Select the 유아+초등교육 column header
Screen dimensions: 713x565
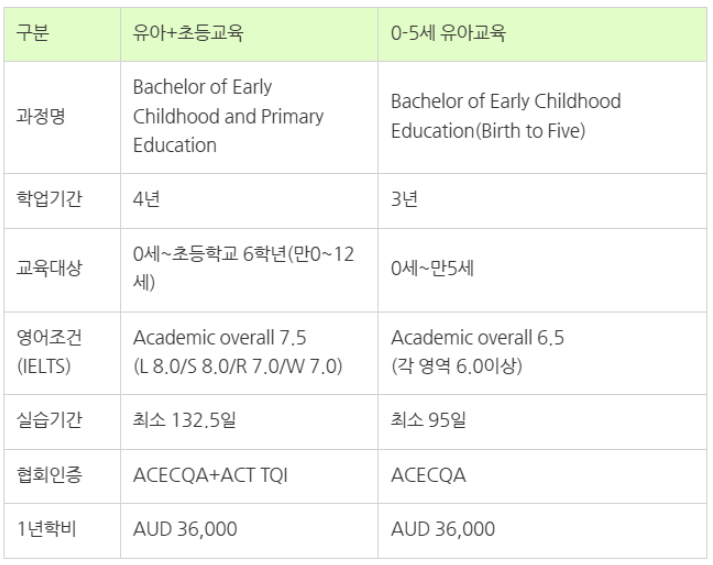(249, 34)
